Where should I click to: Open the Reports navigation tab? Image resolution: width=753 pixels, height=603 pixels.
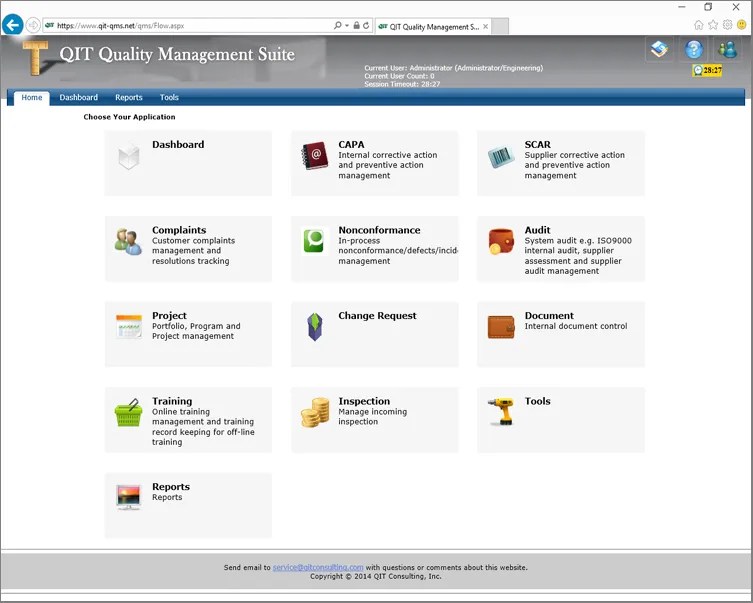[129, 97]
